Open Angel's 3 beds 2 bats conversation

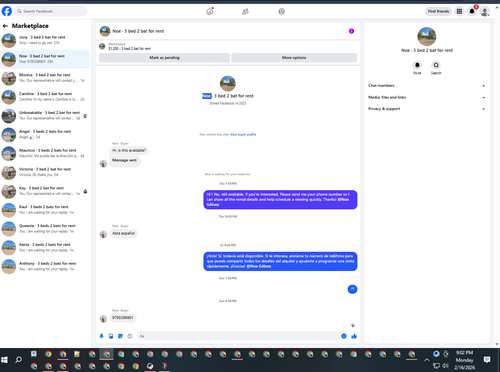pos(45,134)
